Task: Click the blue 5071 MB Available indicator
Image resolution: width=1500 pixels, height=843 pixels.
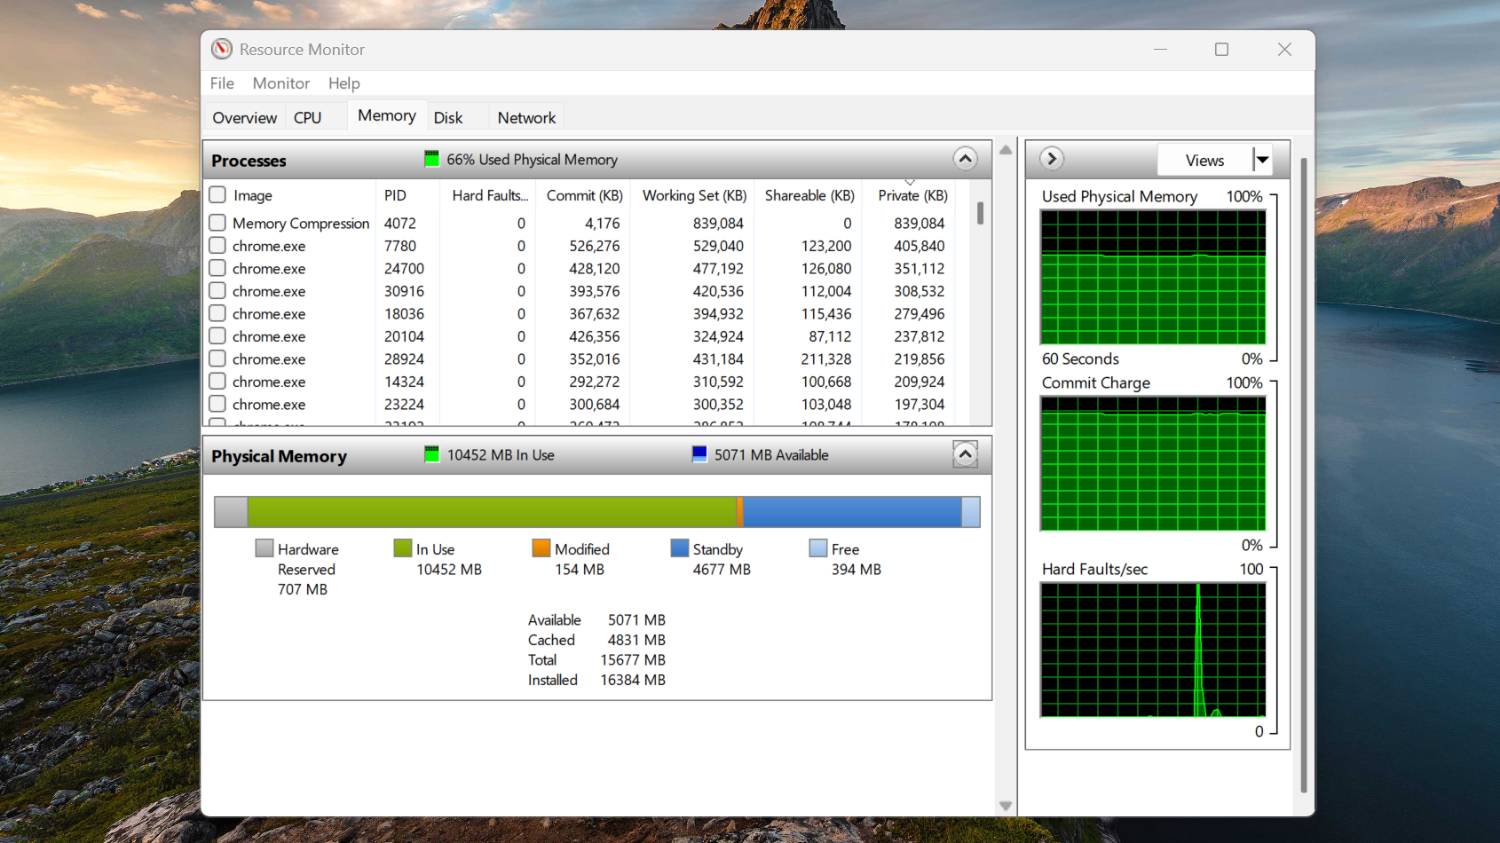Action: coord(700,454)
